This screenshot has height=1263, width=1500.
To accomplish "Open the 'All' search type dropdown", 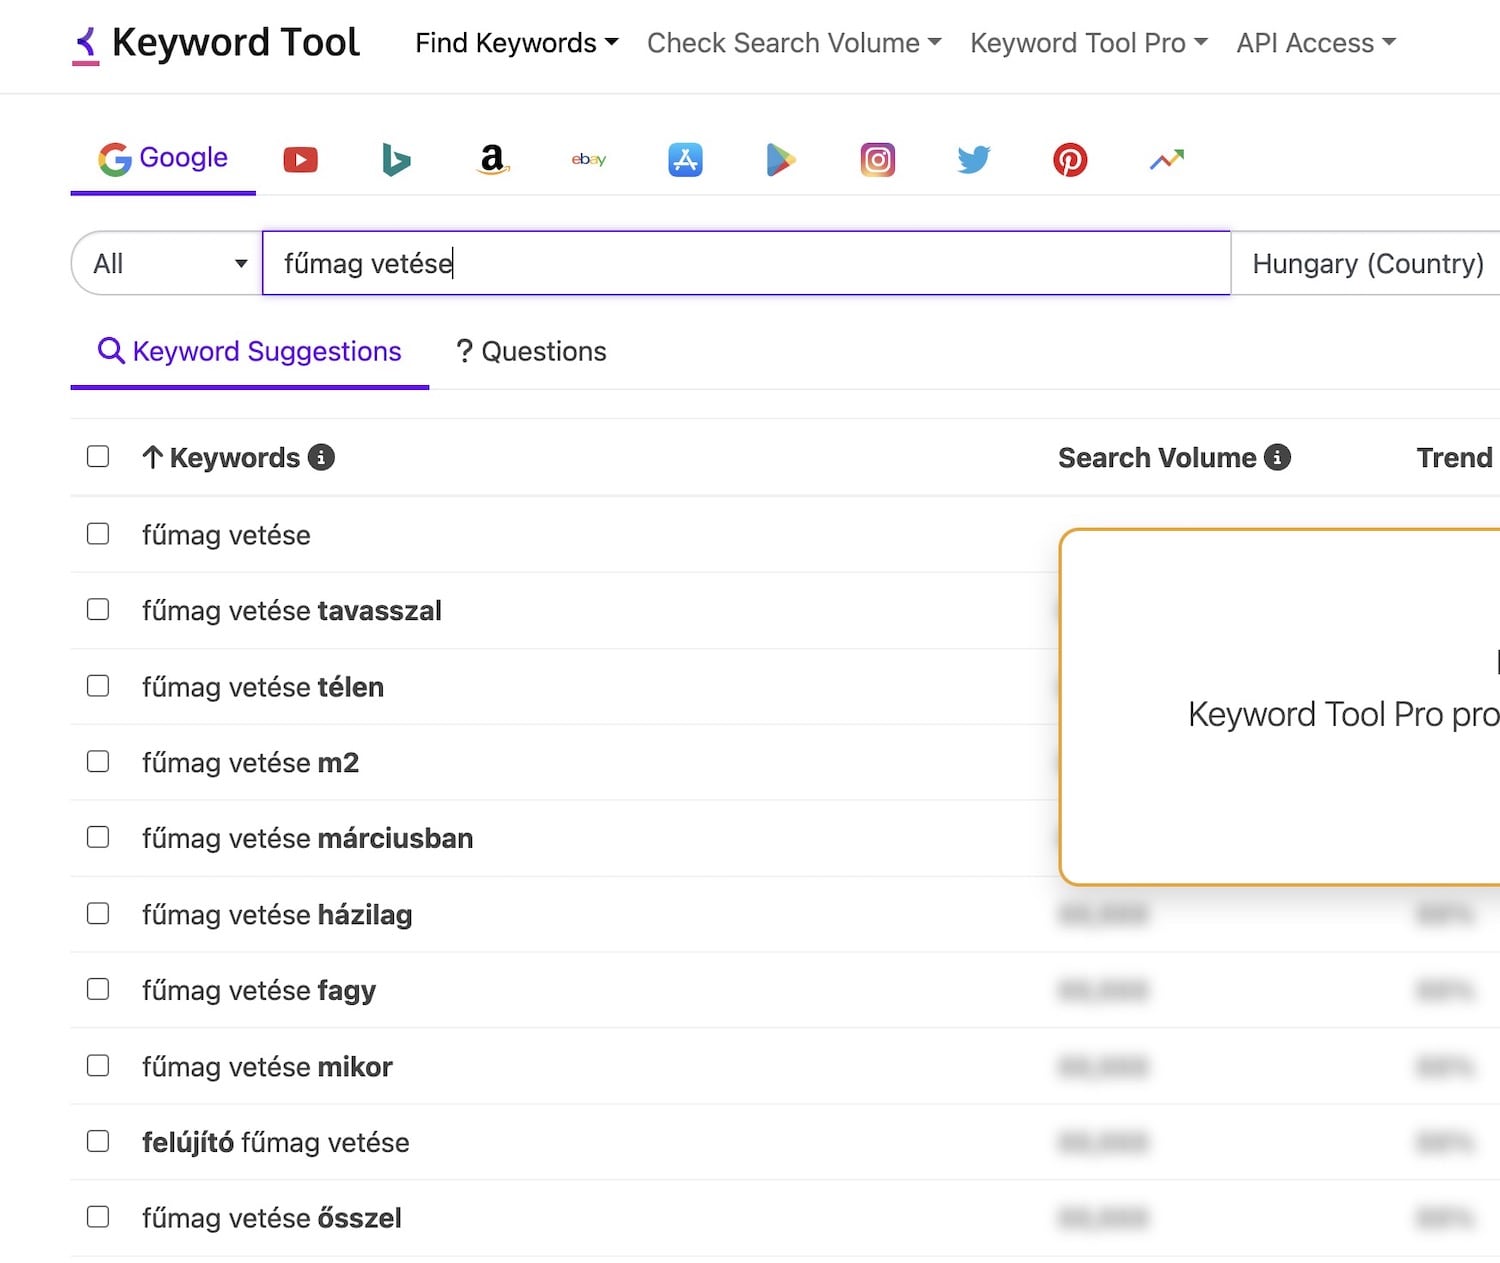I will 167,264.
